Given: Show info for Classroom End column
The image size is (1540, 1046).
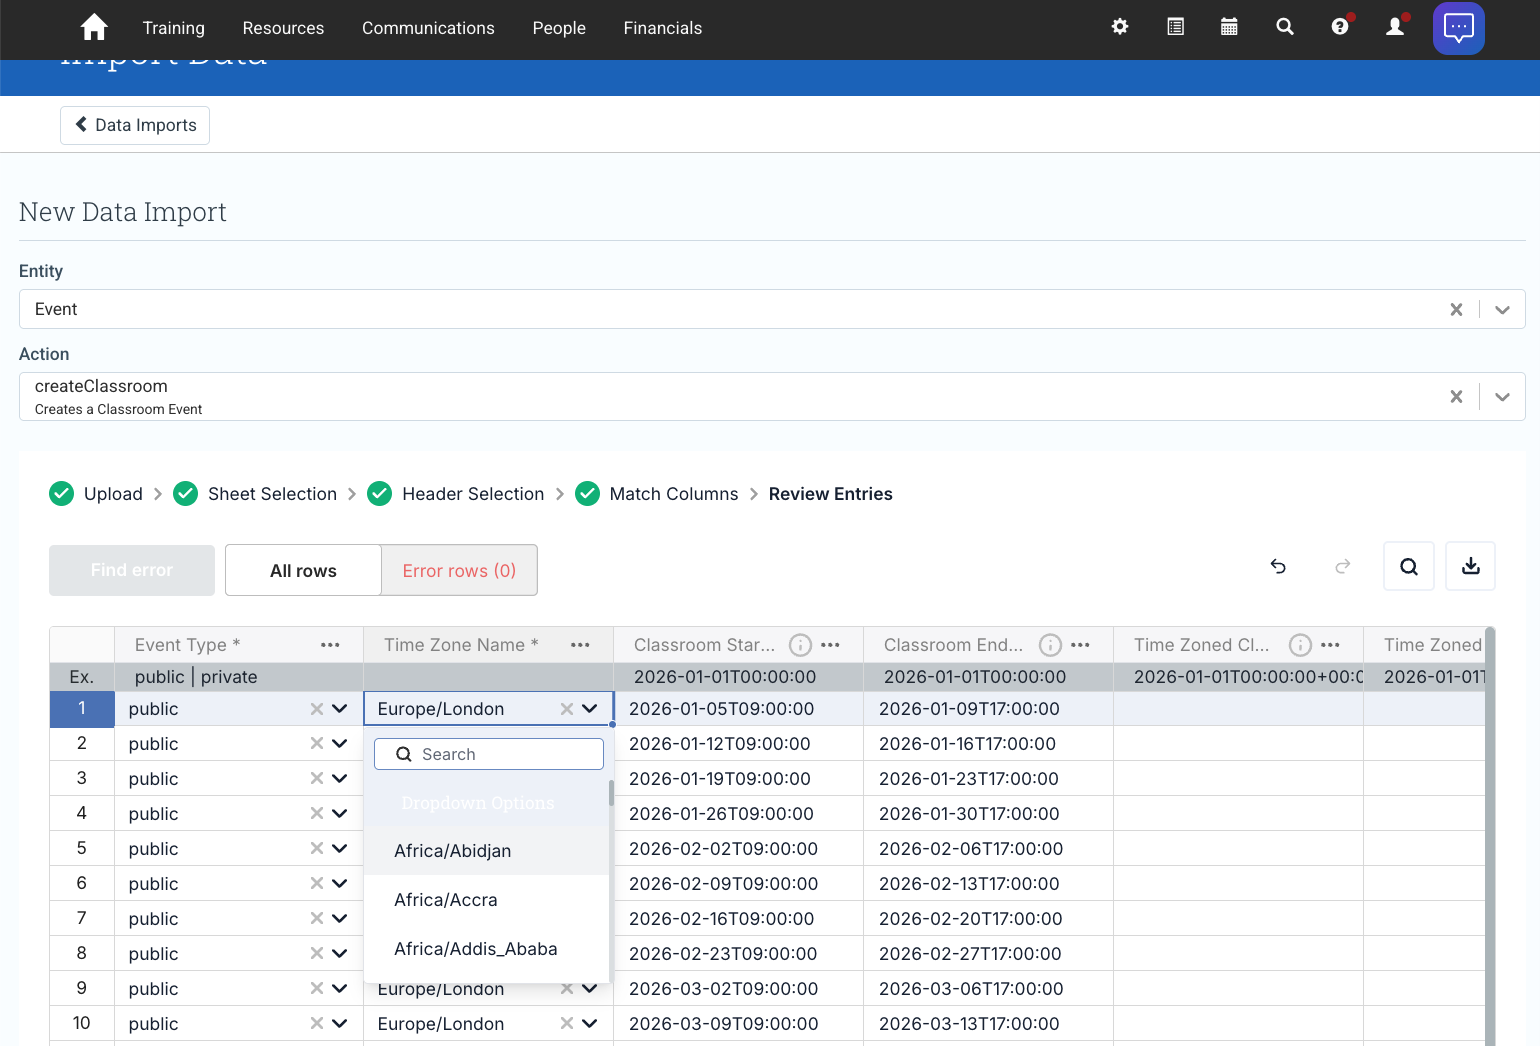Looking at the screenshot, I should tap(1050, 645).
